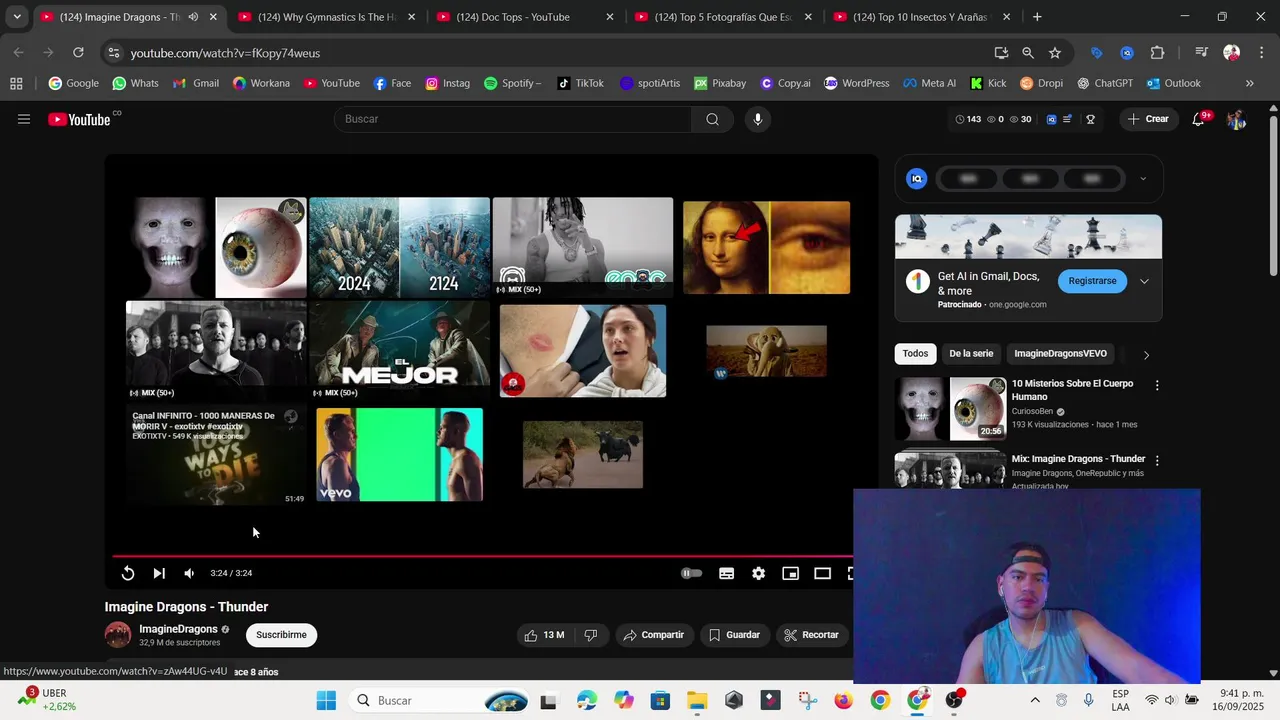The width and height of the screenshot is (1280, 720).
Task: Show hidden system tray icons
Action: [x=1035, y=700]
